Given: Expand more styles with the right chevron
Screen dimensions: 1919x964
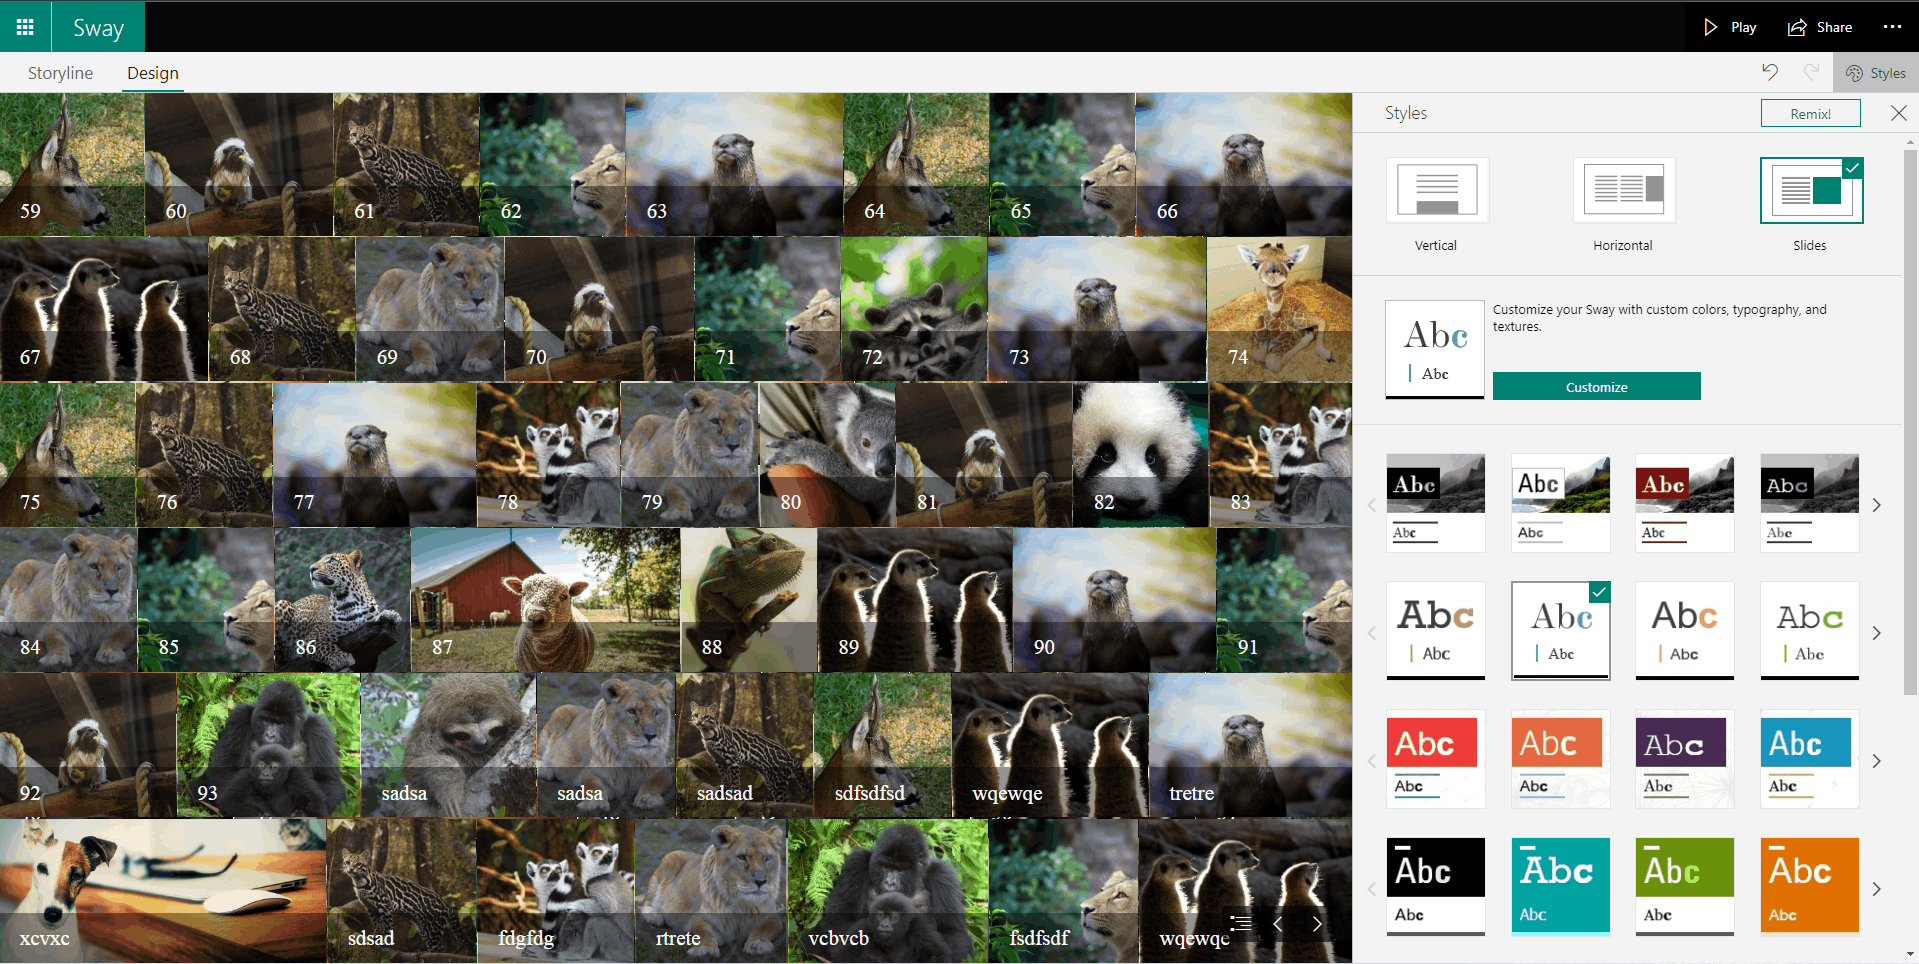Looking at the screenshot, I should tap(1877, 505).
